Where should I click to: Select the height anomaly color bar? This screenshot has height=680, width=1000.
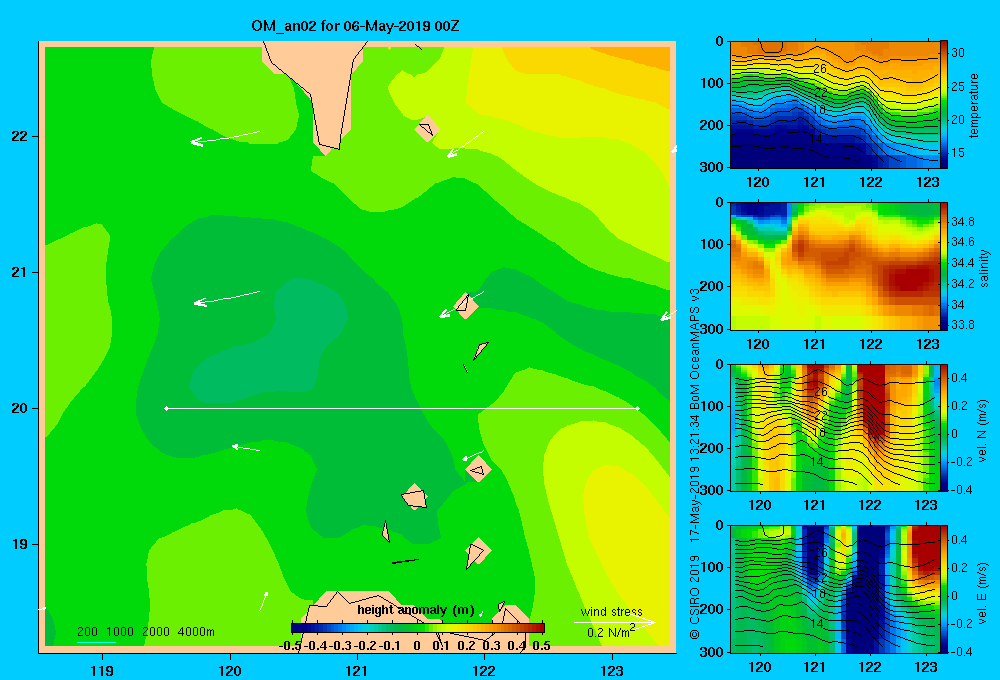[x=418, y=628]
